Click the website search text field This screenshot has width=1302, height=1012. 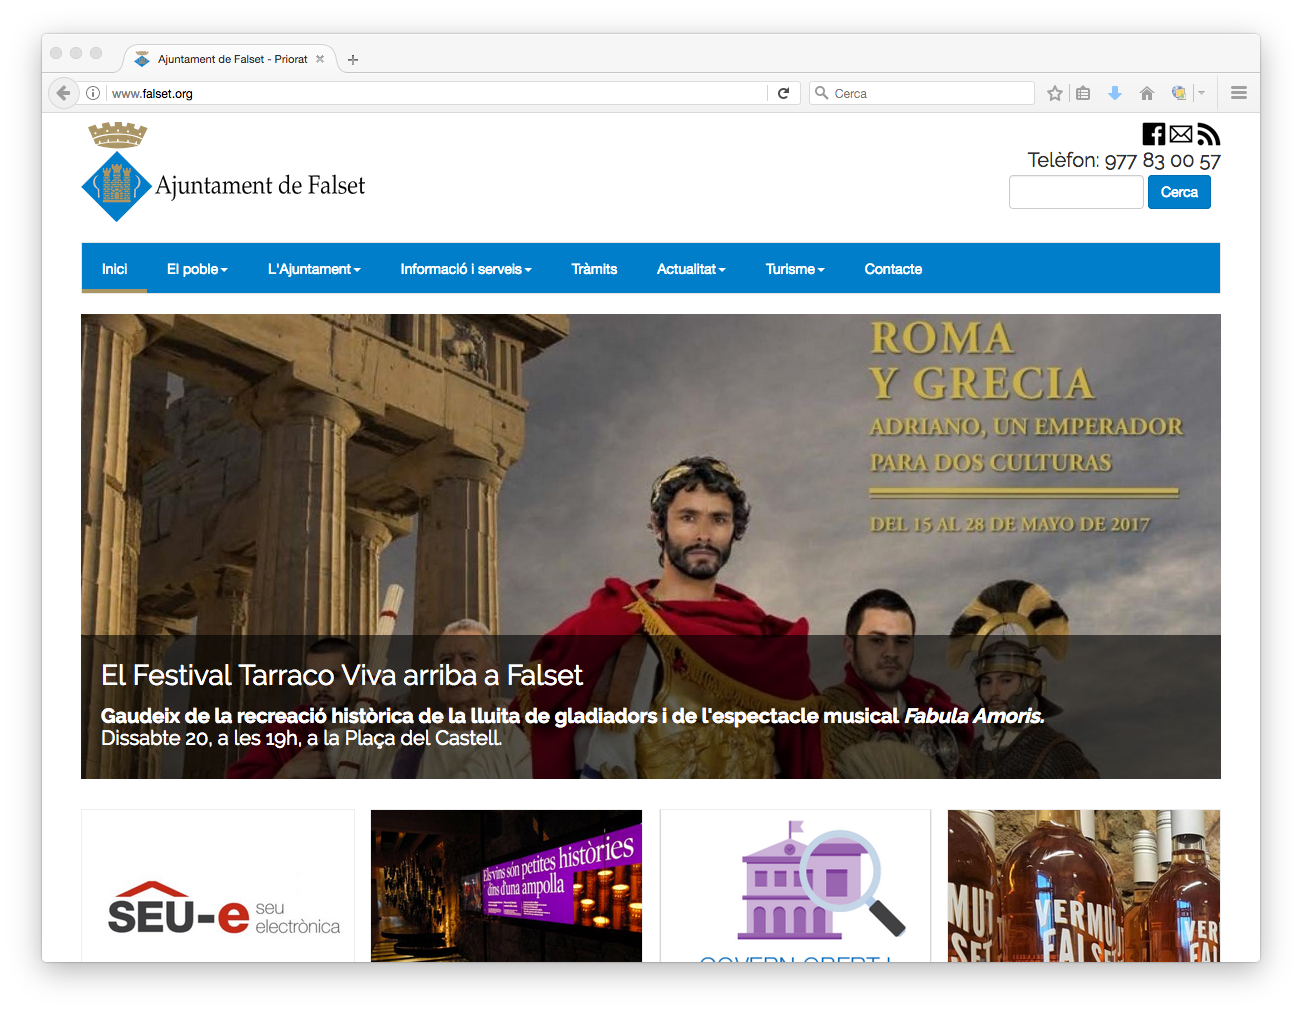coord(1076,192)
